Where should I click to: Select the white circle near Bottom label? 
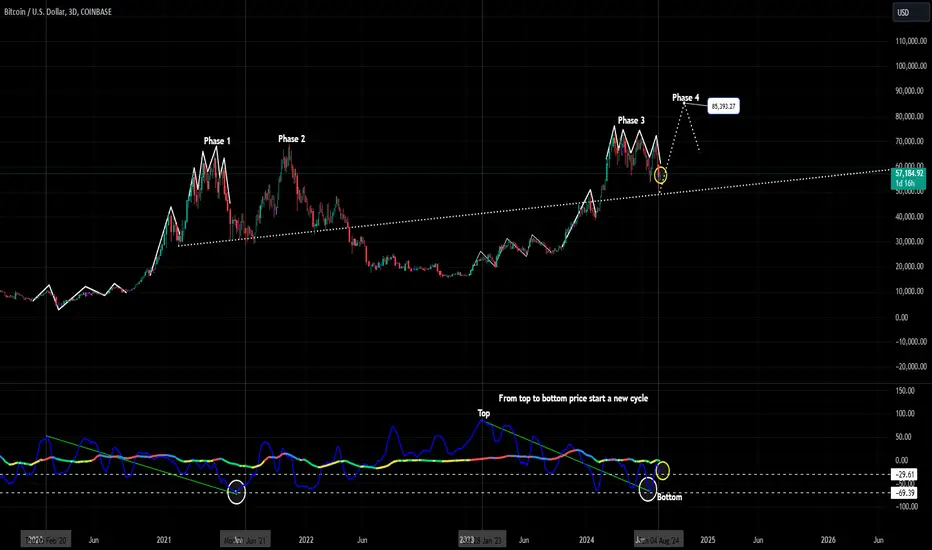647,491
